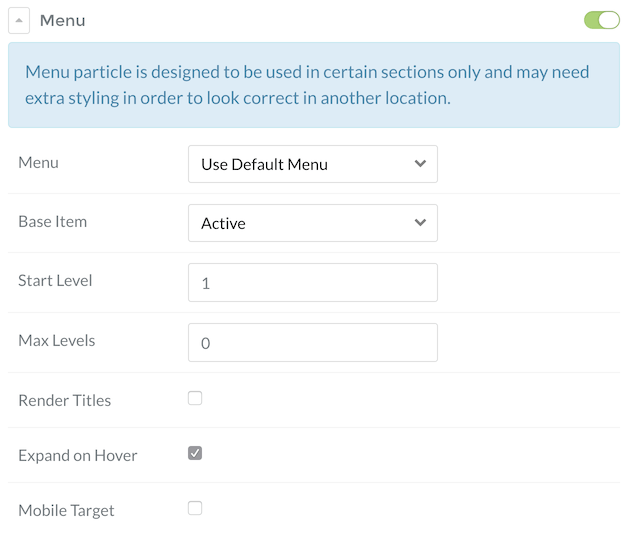Click the Max Levels field label
Viewport: 629px width, 538px height.
(57, 340)
